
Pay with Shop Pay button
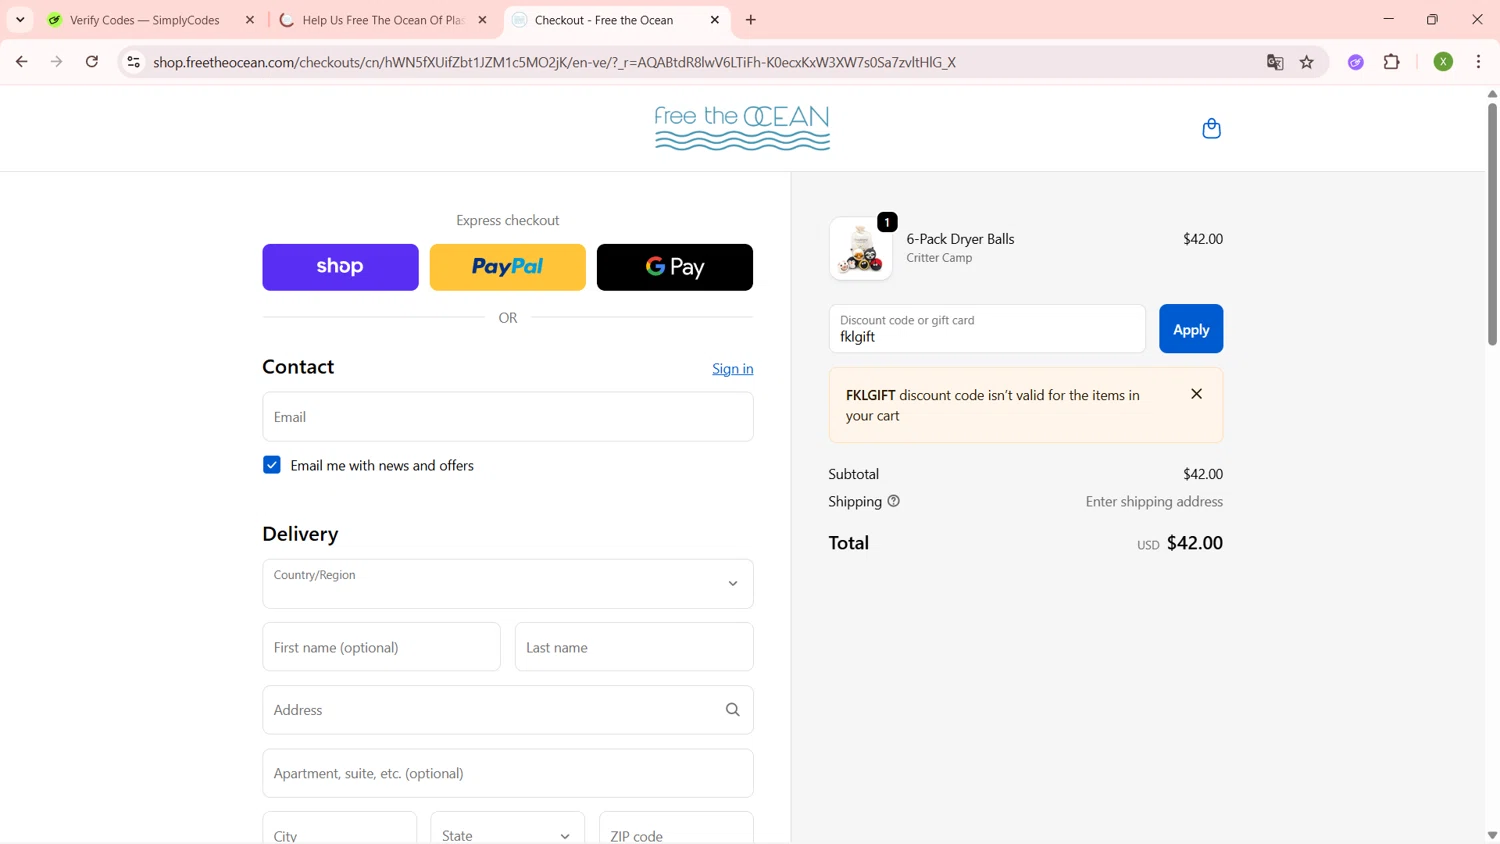point(341,267)
